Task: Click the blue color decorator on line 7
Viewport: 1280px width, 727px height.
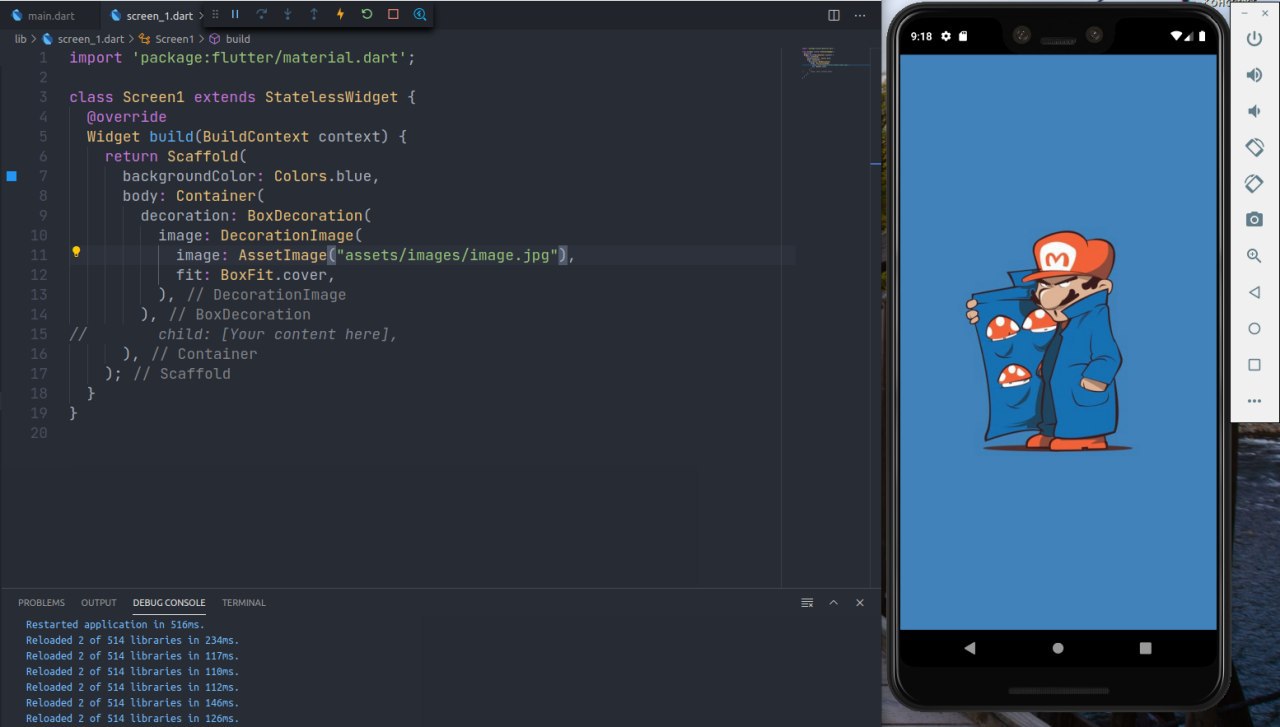Action: [12, 176]
